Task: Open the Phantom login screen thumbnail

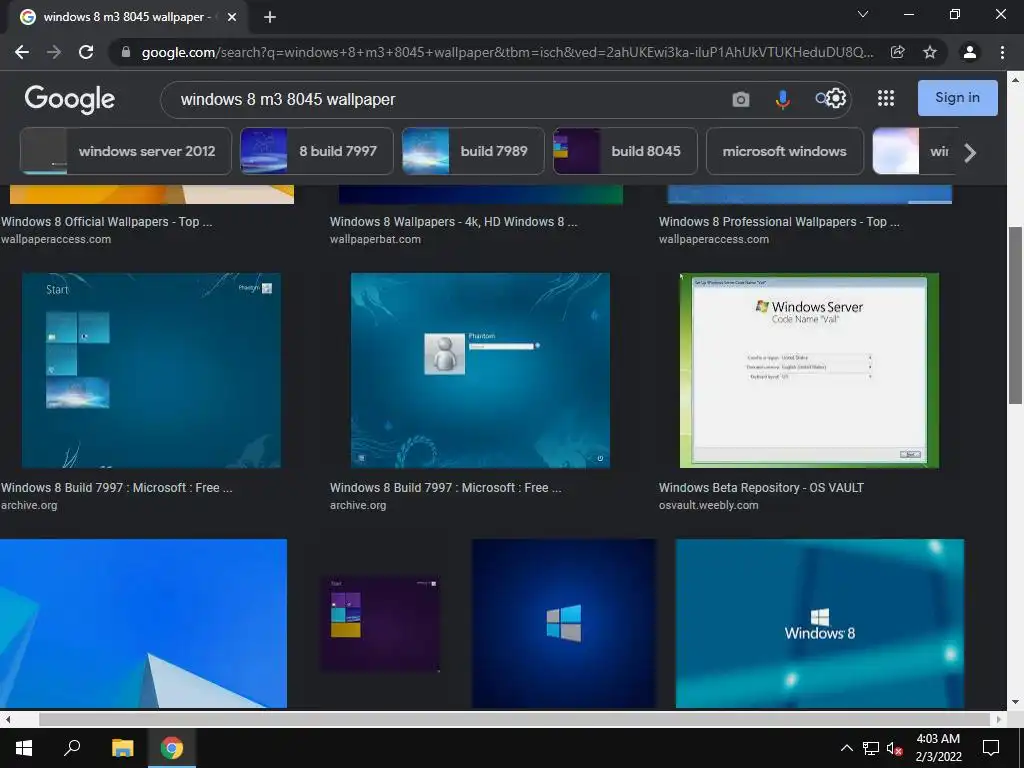Action: pyautogui.click(x=480, y=370)
